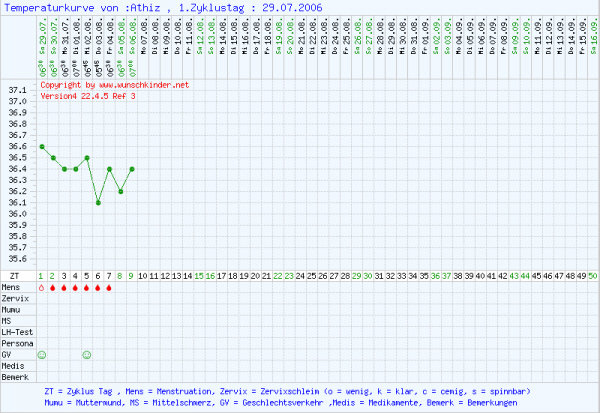The image size is (600, 413).
Task: Click the 37.1 label on the temperature axis
Action: 17,91
